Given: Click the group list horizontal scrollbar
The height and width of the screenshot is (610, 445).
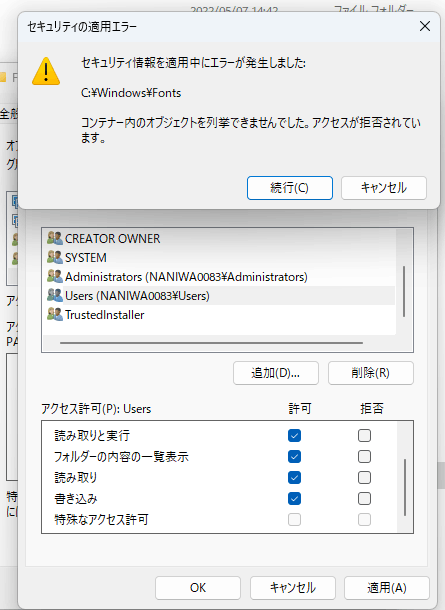Looking at the screenshot, I should click(x=211, y=343).
